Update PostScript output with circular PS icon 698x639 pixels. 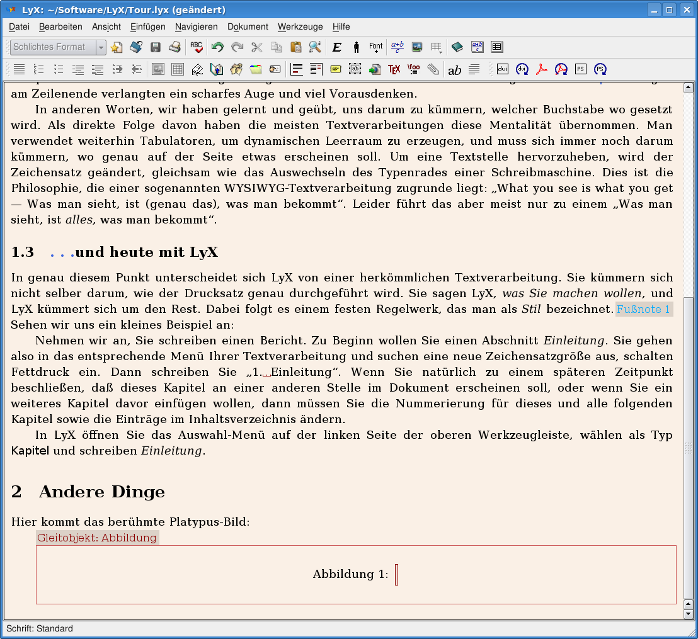[x=601, y=69]
